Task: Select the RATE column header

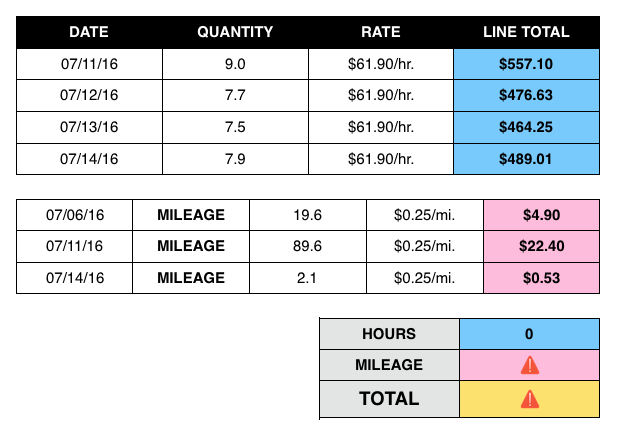Action: coord(380,32)
